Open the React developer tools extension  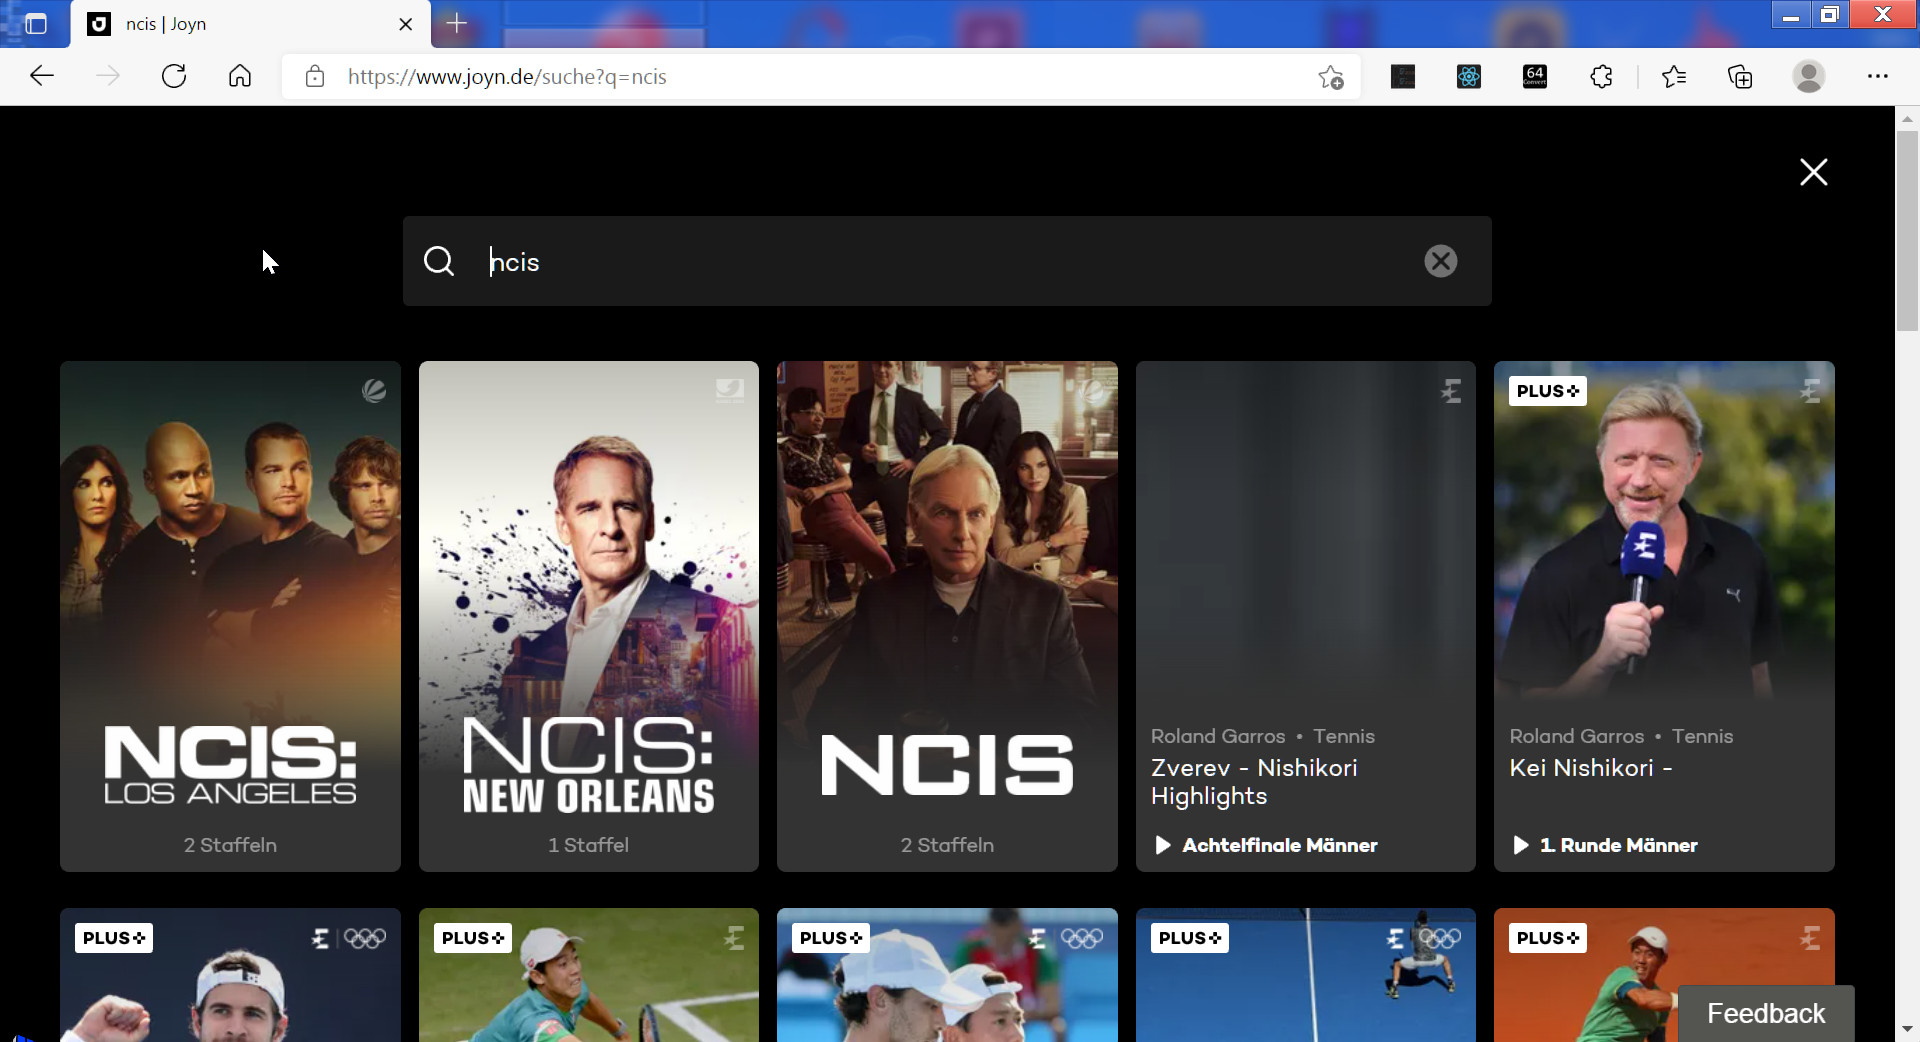[1469, 77]
